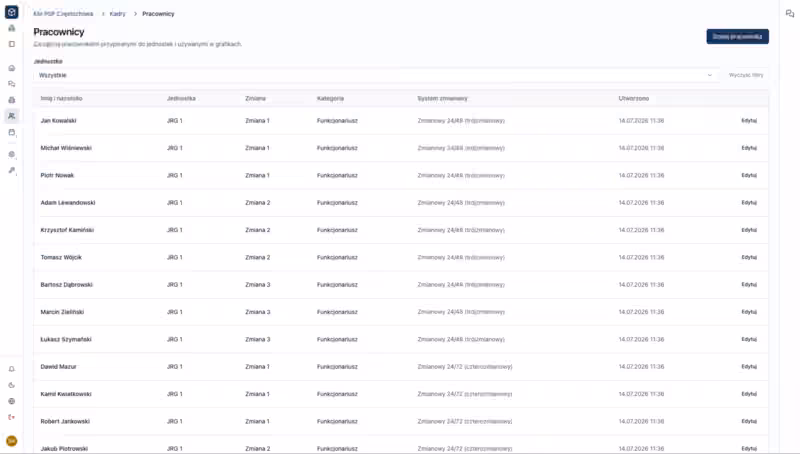
Task: Click Edytuj for Adam Lewandowski
Action: (x=749, y=203)
